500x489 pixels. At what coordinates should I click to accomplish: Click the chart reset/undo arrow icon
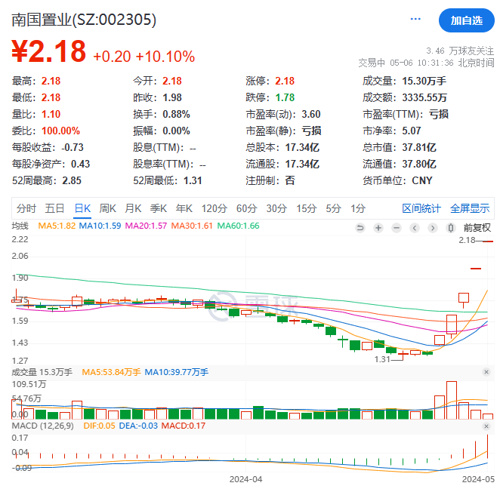[x=360, y=228]
